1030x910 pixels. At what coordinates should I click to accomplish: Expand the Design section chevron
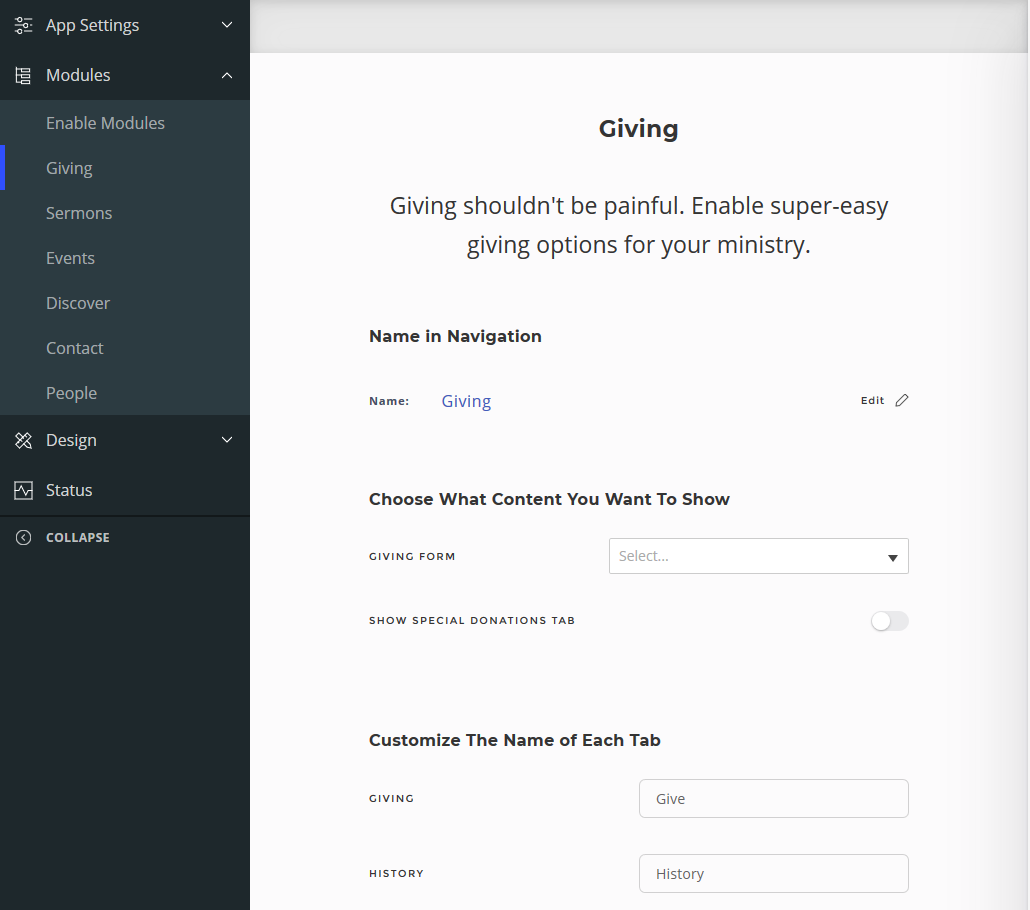[227, 440]
